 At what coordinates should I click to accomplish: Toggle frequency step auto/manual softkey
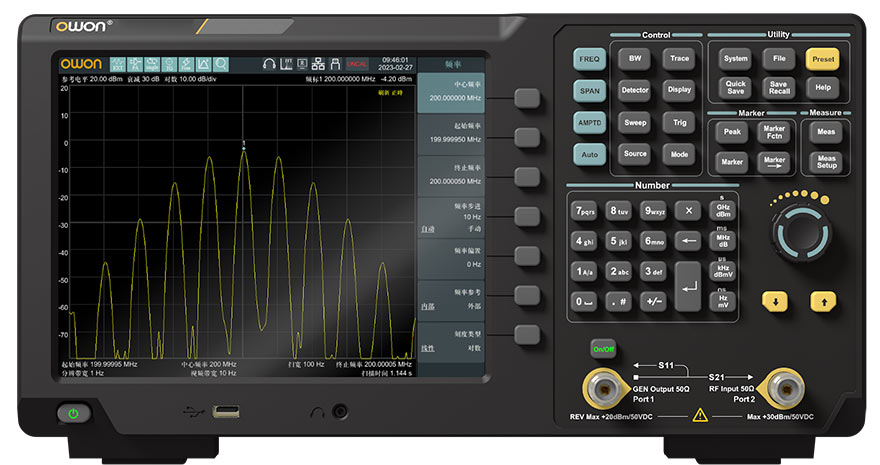(x=527, y=216)
